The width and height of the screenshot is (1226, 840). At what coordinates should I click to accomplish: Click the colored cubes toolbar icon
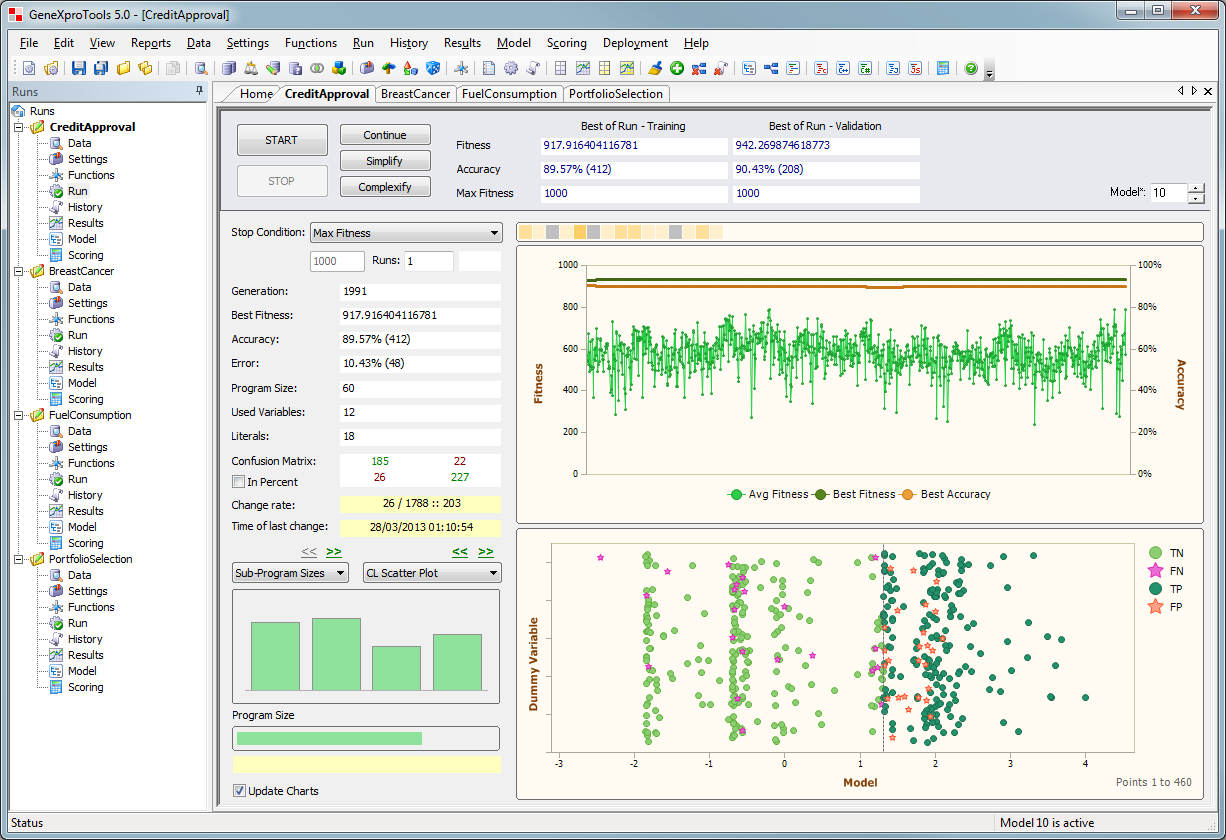click(x=339, y=68)
